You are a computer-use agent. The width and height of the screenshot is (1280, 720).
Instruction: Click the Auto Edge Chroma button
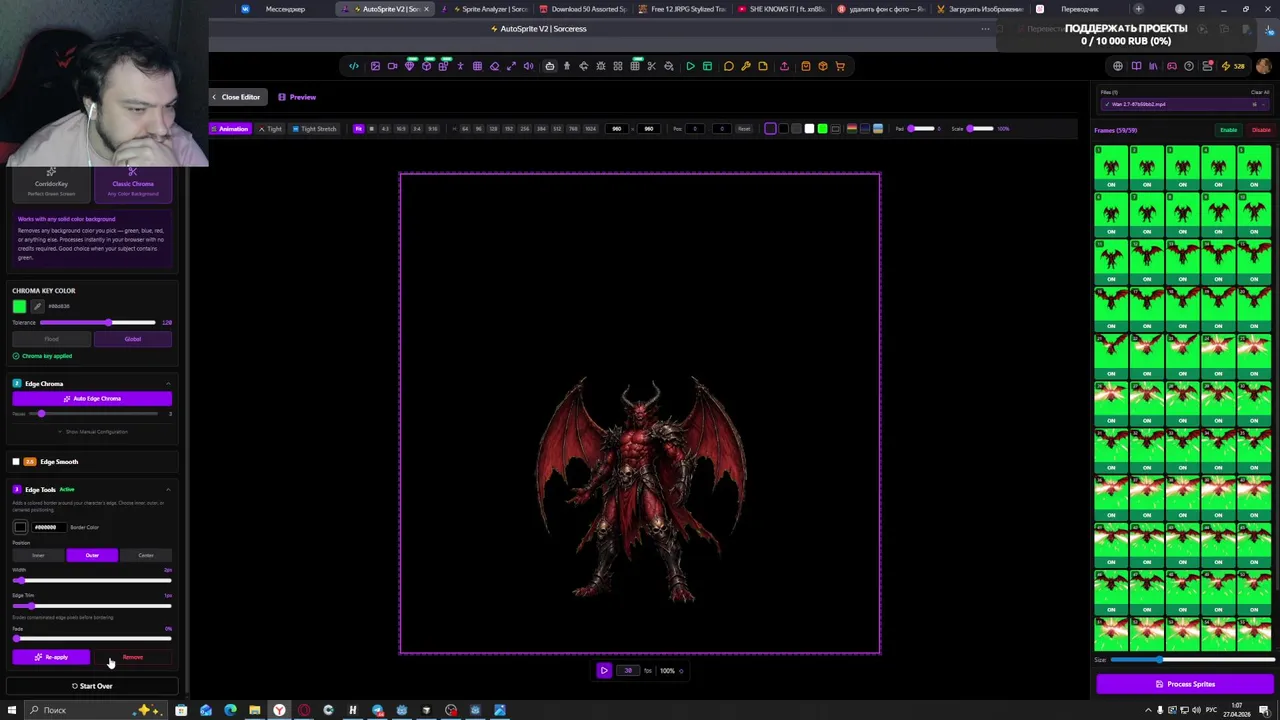click(x=92, y=398)
